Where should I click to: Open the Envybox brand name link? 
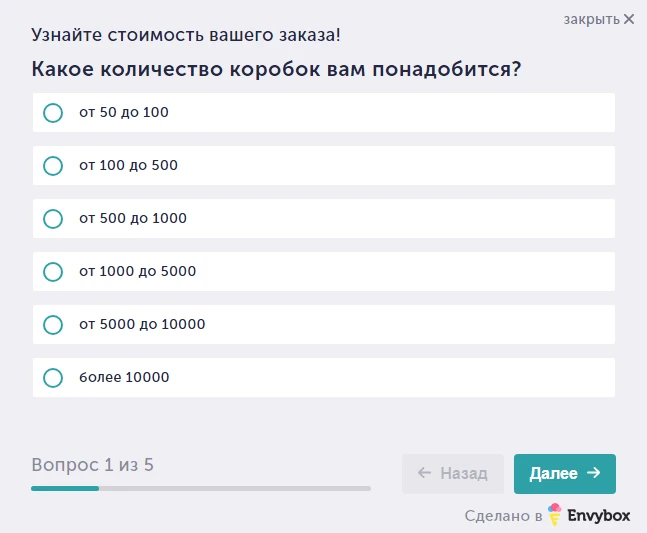[598, 516]
